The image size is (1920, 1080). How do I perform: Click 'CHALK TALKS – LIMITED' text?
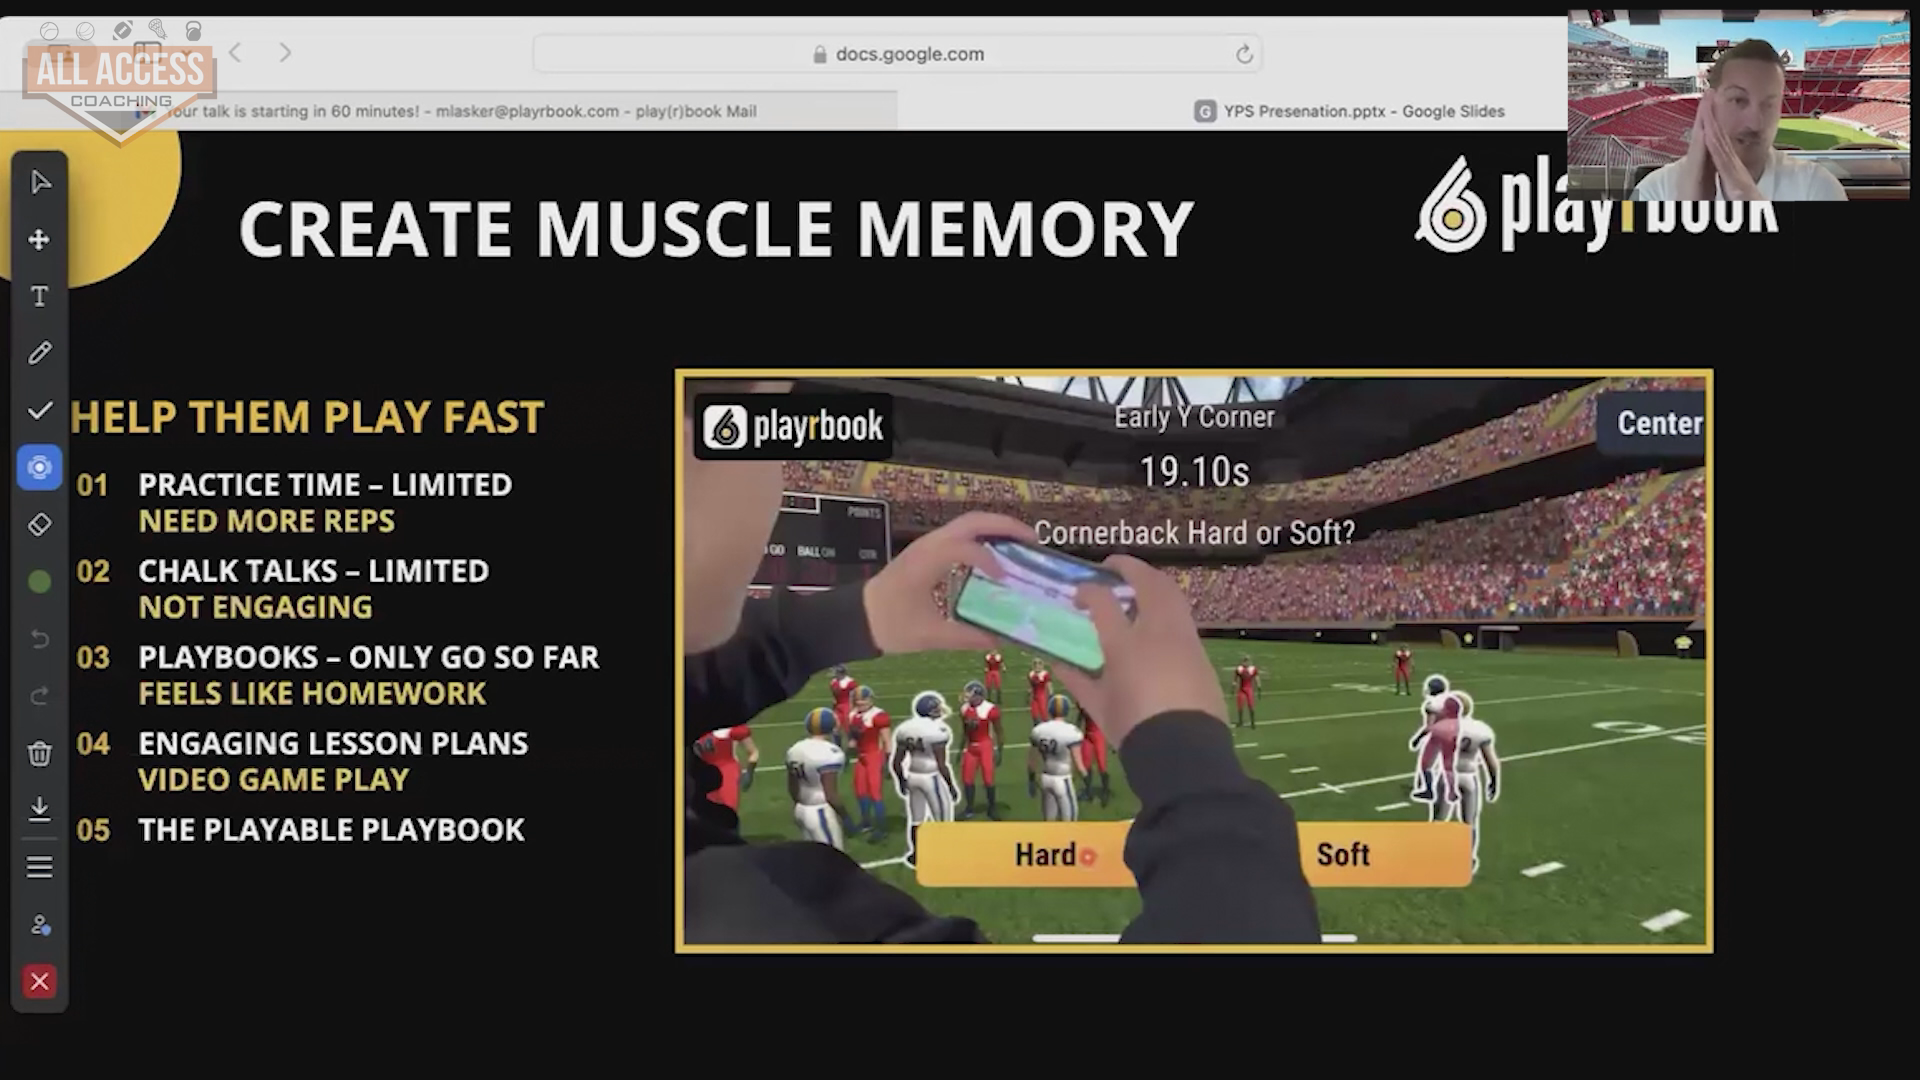tap(313, 571)
